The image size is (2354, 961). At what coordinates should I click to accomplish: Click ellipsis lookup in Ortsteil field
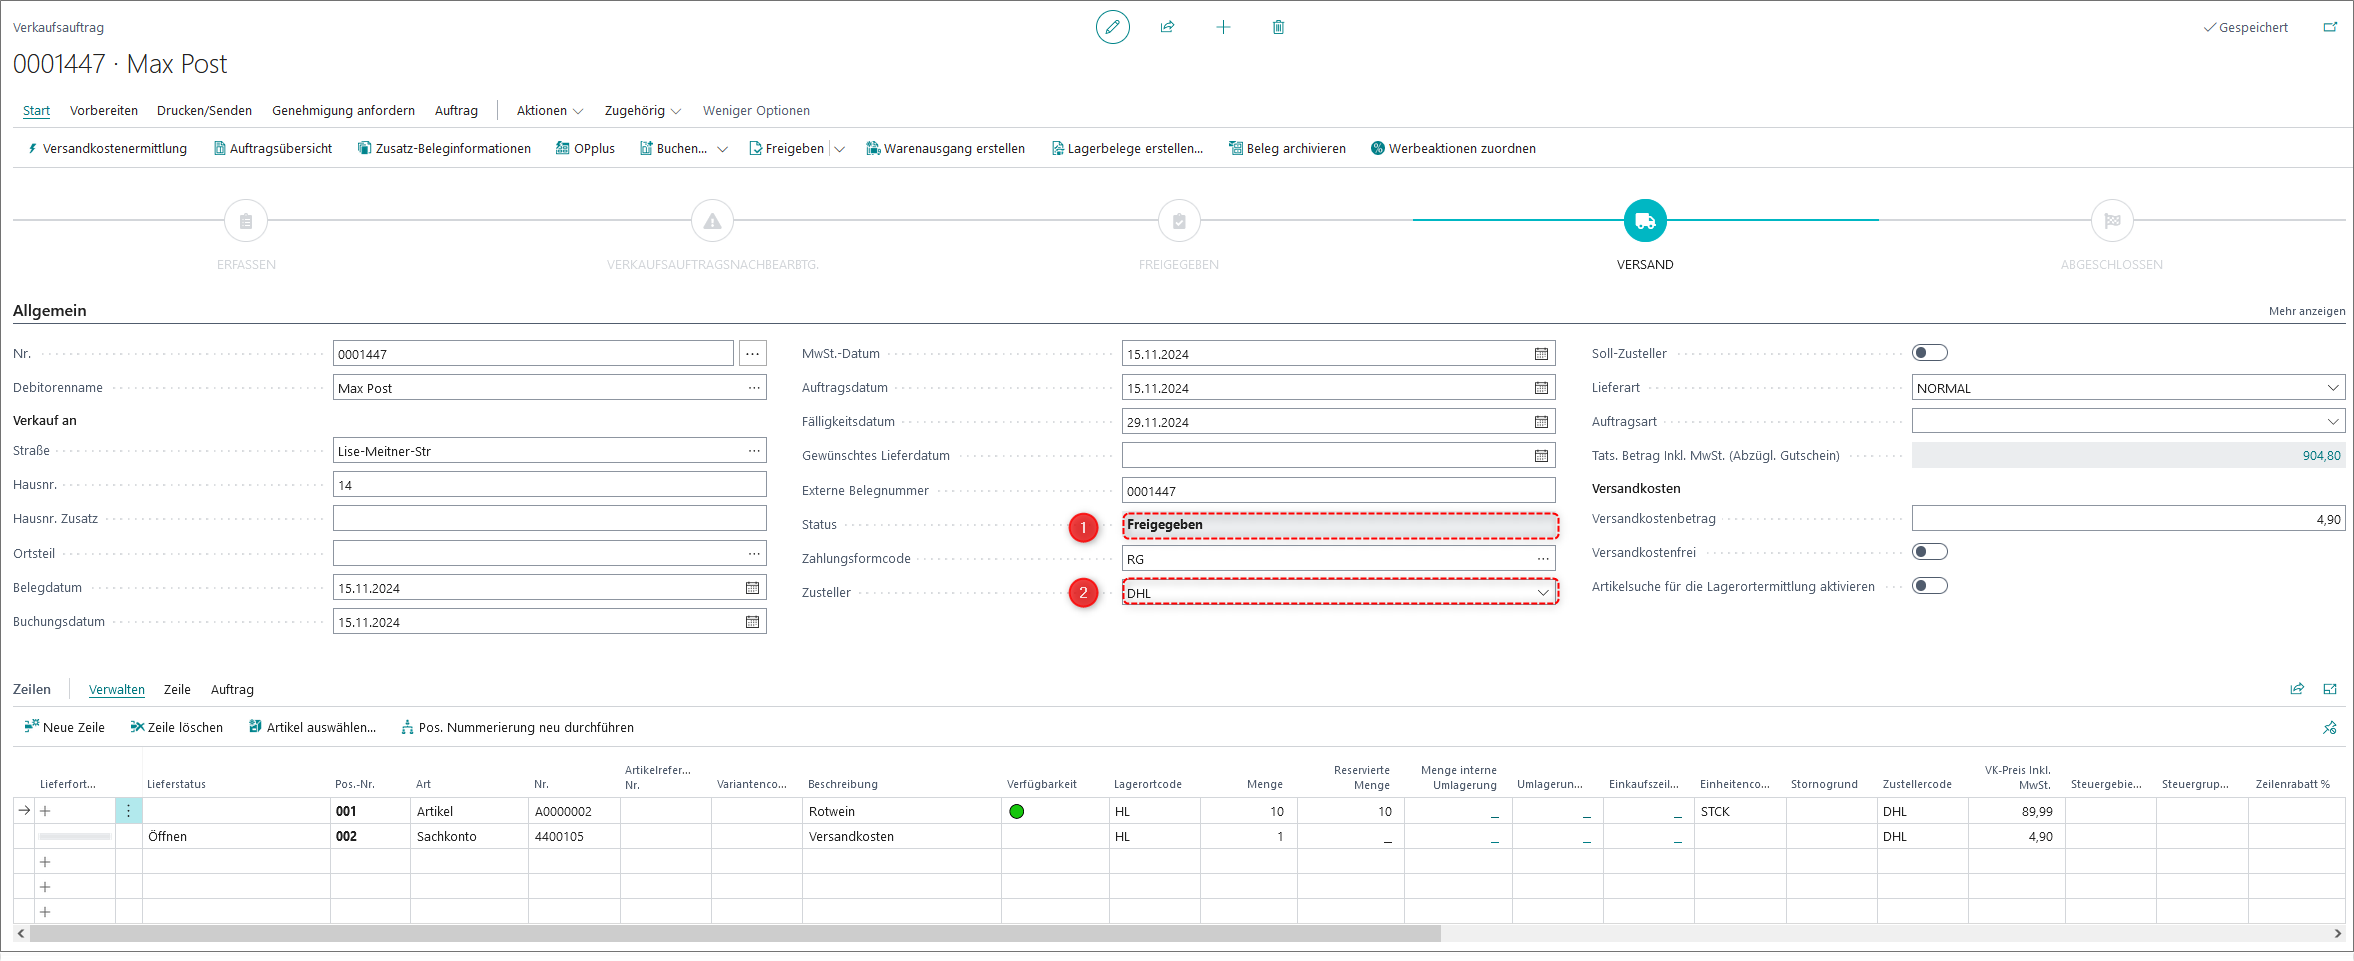[754, 554]
